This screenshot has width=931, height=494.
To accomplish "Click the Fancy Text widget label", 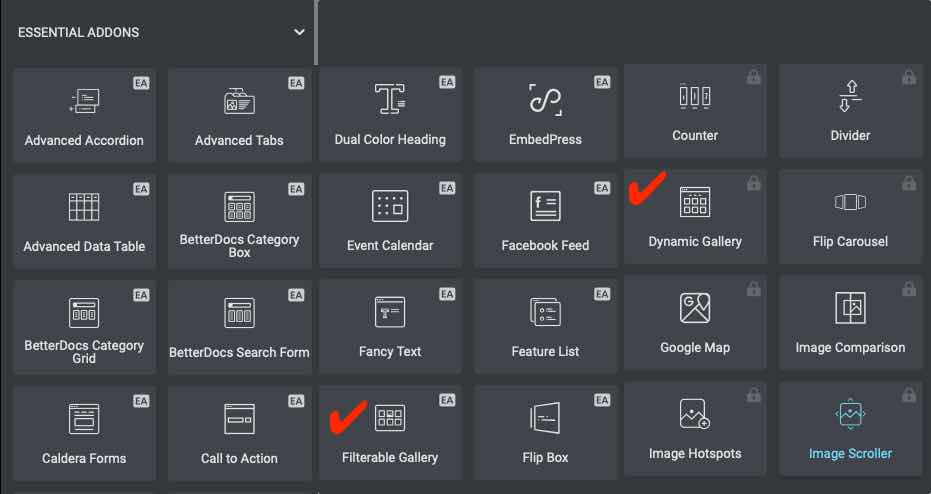I will 390,352.
